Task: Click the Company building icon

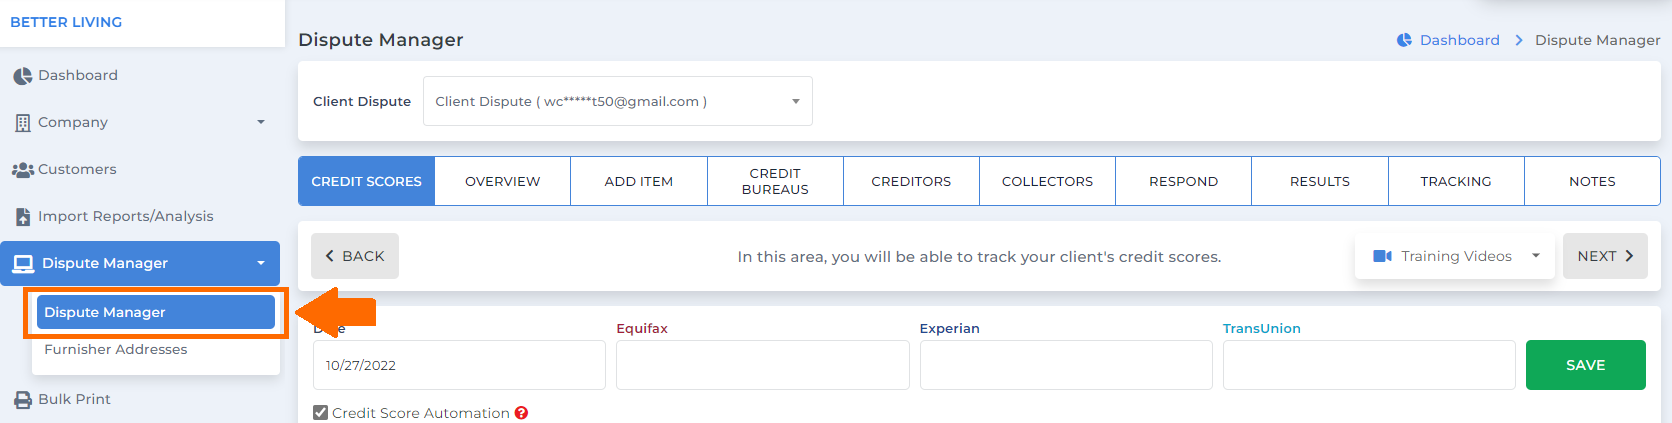Action: pyautogui.click(x=23, y=123)
